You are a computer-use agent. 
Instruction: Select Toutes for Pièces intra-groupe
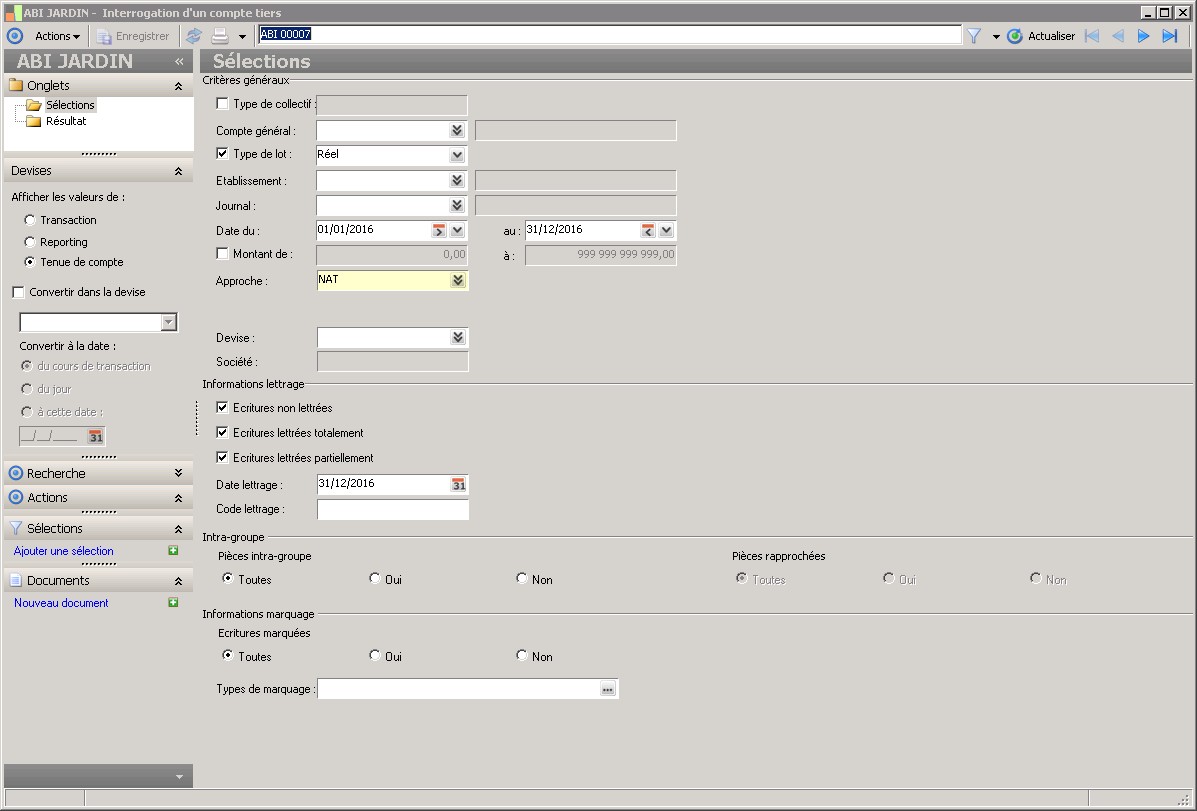click(x=227, y=579)
